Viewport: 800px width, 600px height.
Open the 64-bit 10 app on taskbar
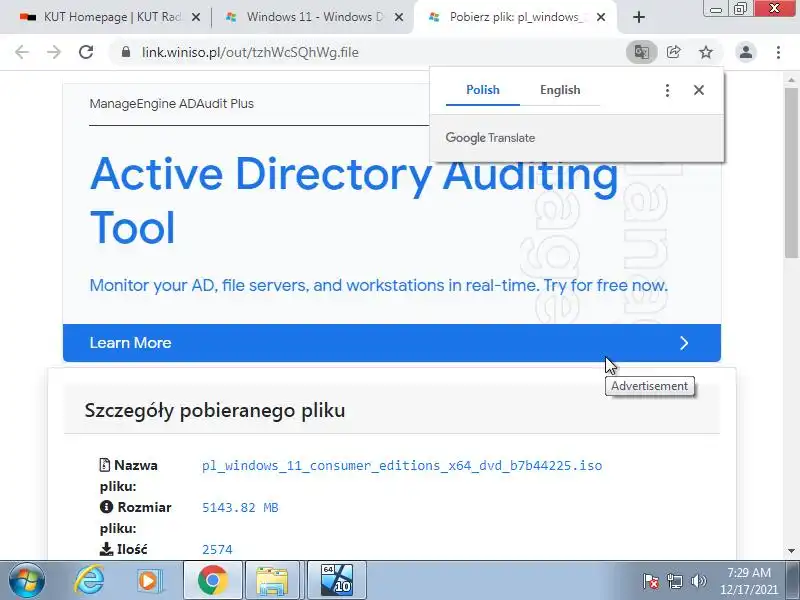click(x=337, y=581)
